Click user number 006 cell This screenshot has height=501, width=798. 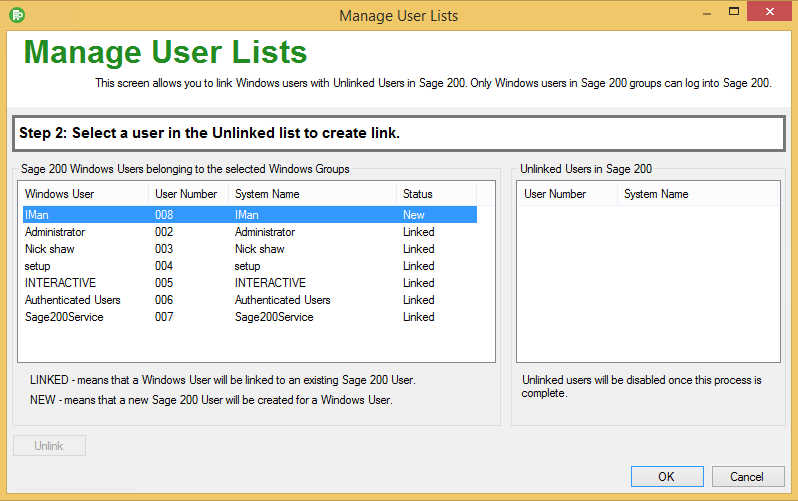coord(164,300)
